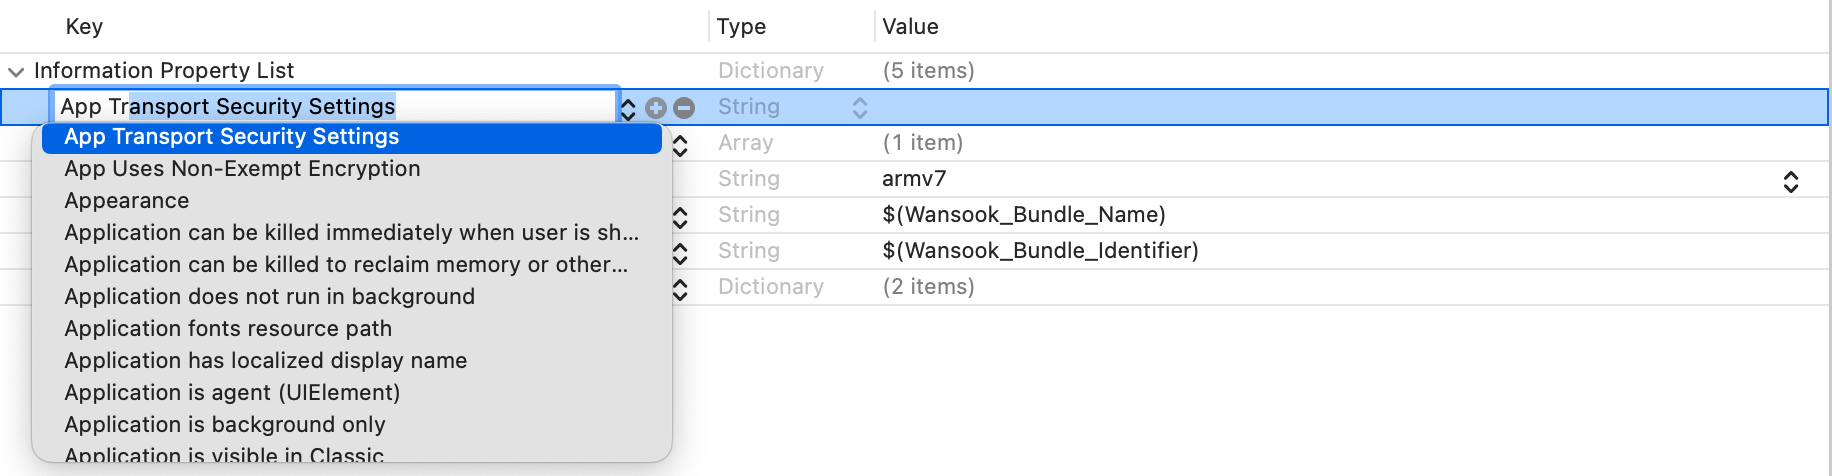Pick Appearance from the key list
Screen dimensions: 1832x476
(127, 201)
